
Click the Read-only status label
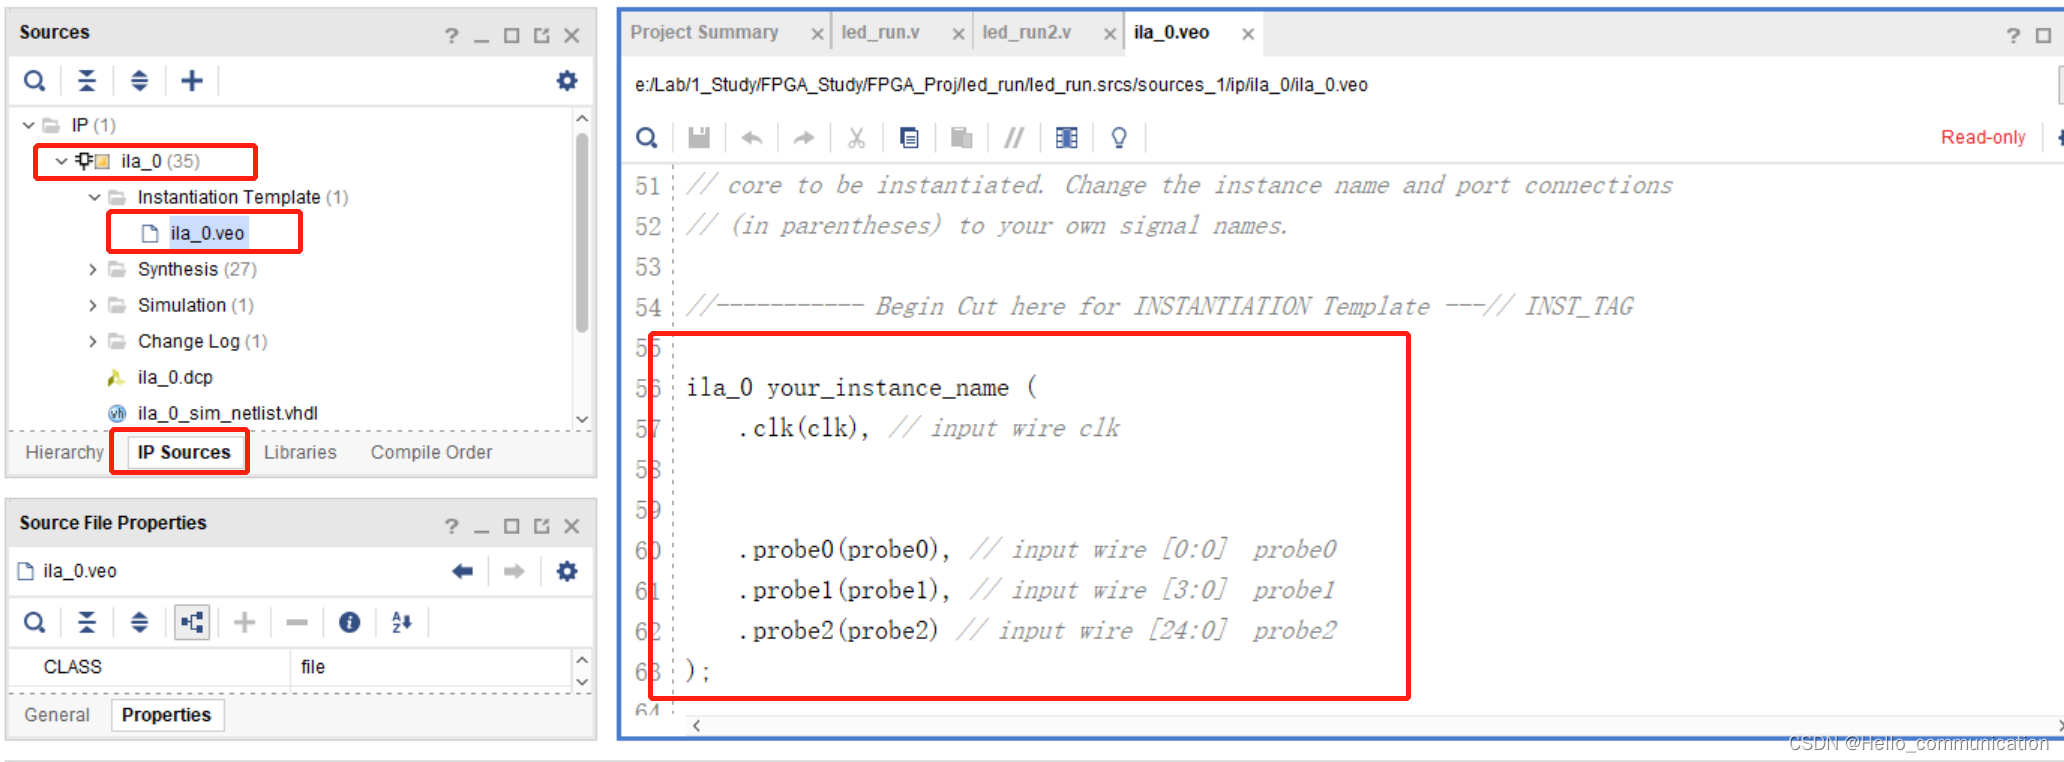pos(1983,137)
